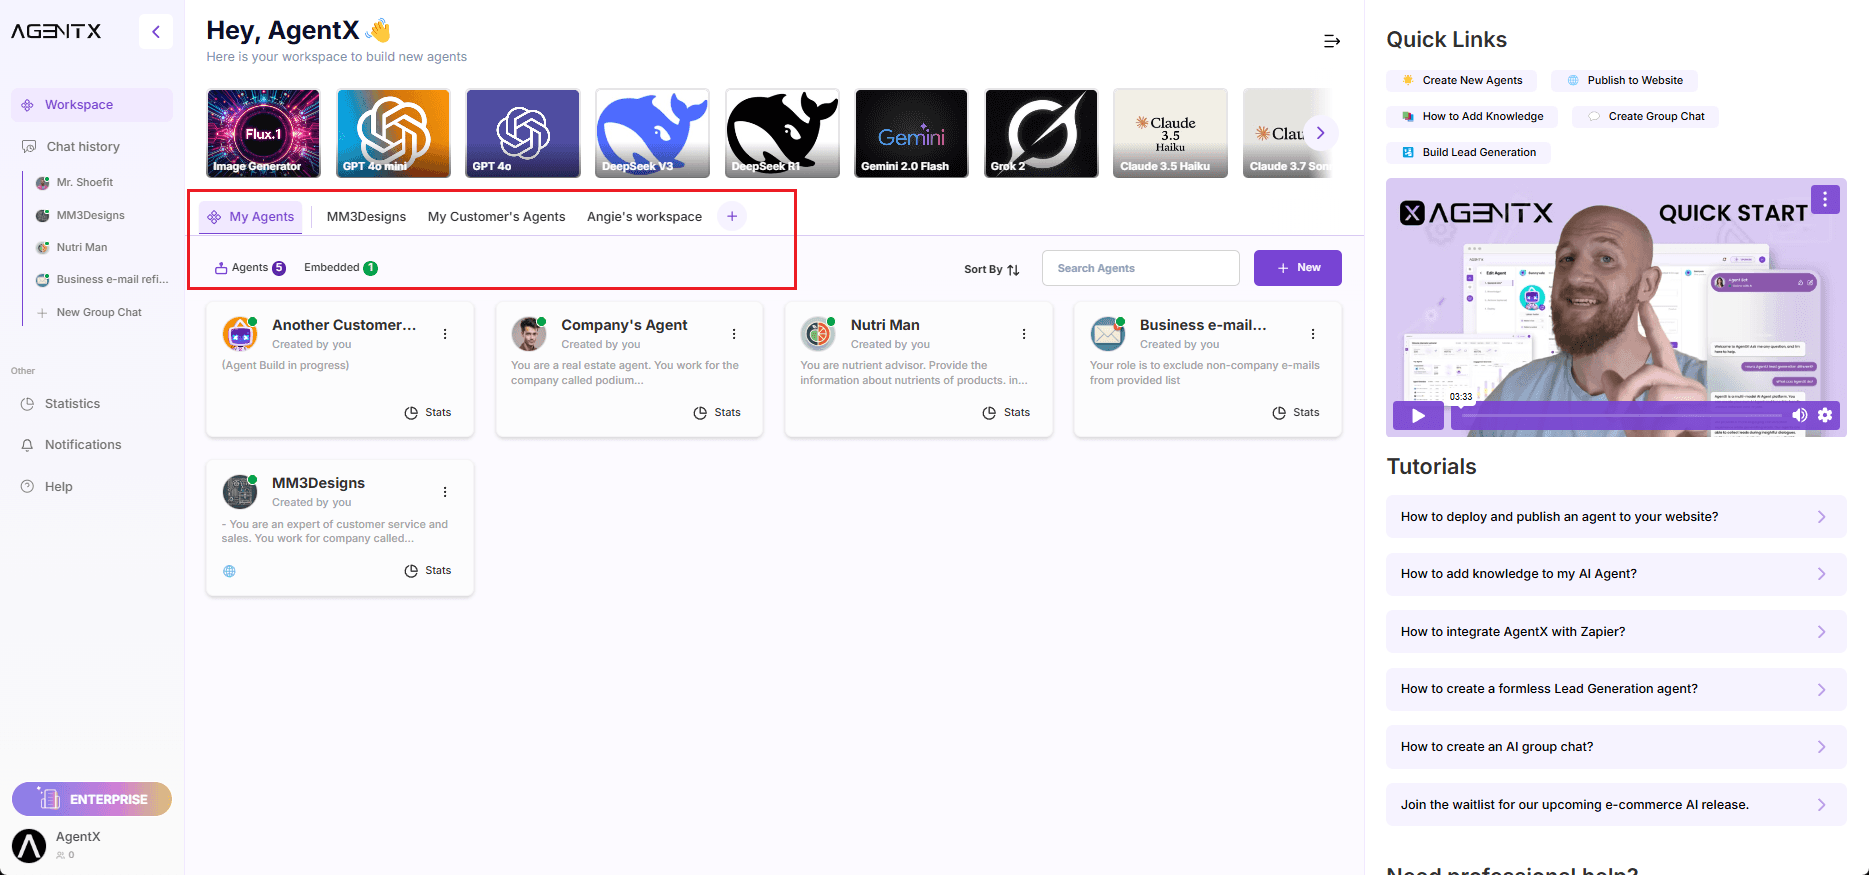Open the Mr. Shoefit chat

pos(85,183)
